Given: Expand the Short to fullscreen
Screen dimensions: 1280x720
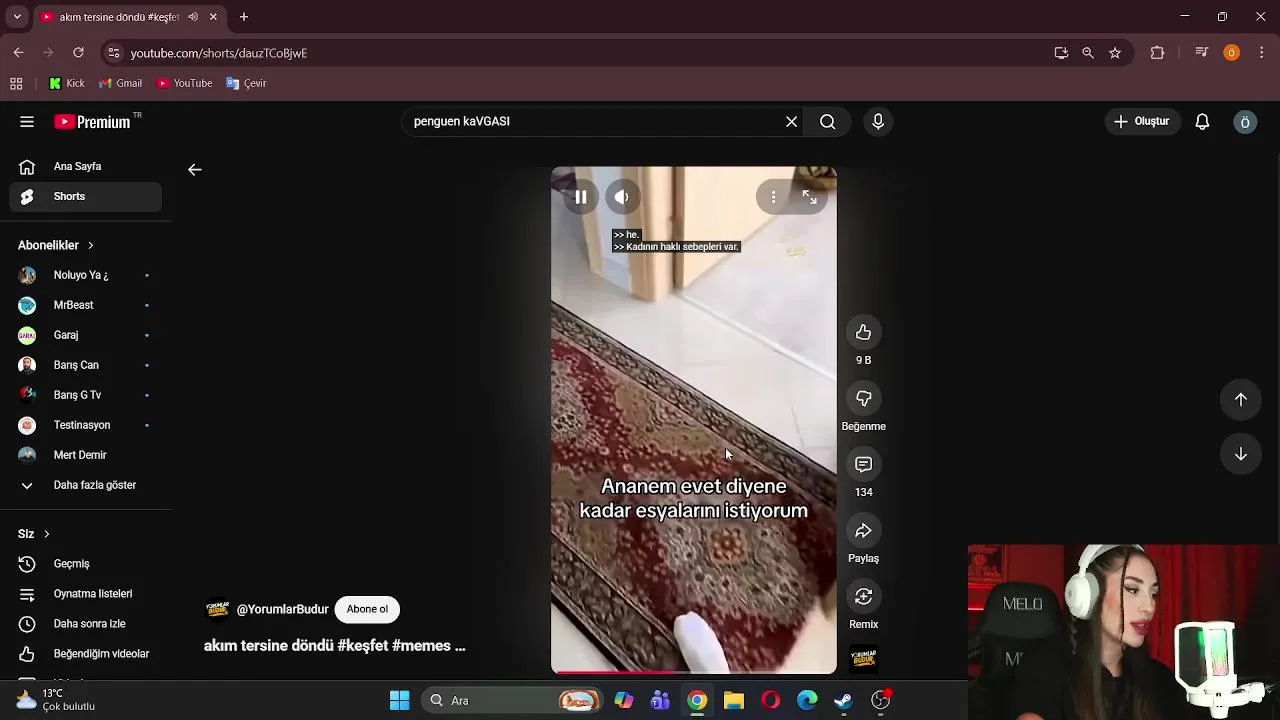Looking at the screenshot, I should click(810, 197).
